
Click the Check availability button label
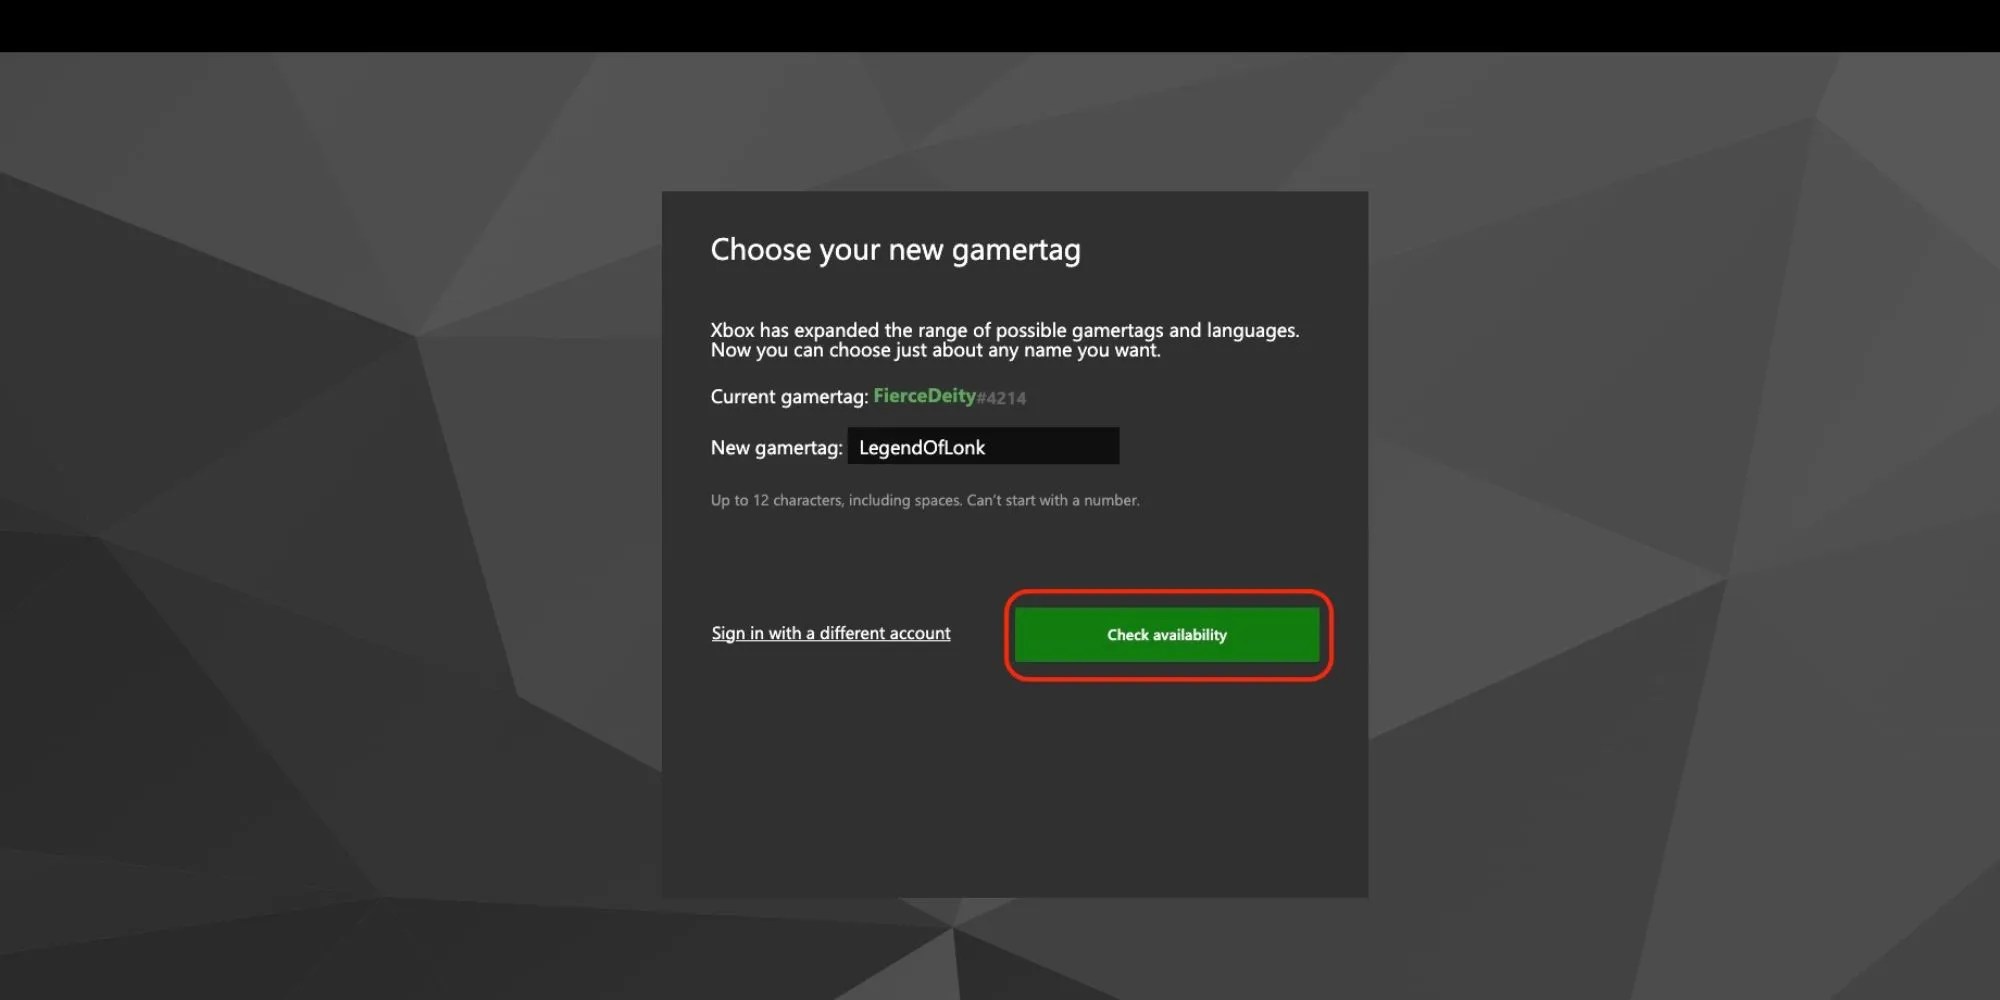coord(1165,634)
